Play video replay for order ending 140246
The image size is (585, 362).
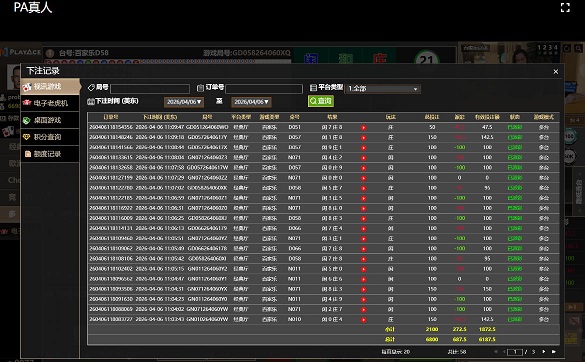[363, 138]
